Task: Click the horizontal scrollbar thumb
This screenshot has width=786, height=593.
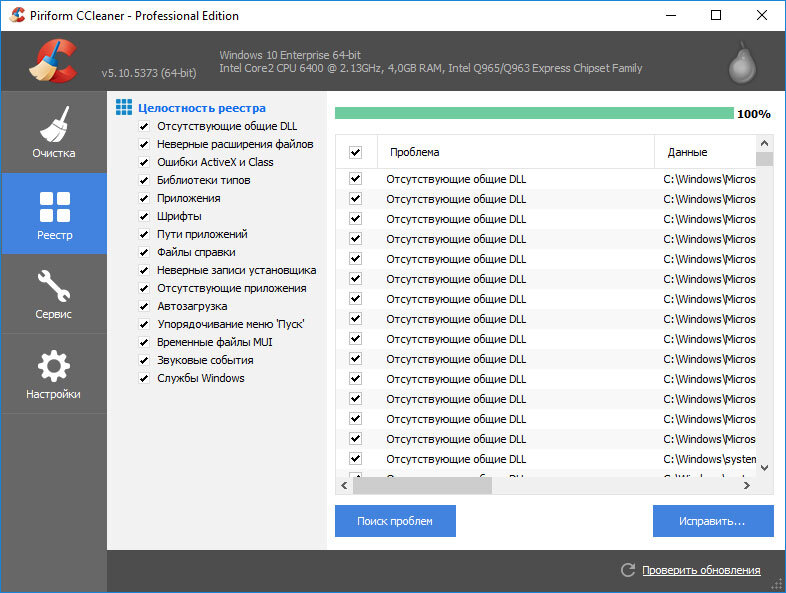Action: 423,485
